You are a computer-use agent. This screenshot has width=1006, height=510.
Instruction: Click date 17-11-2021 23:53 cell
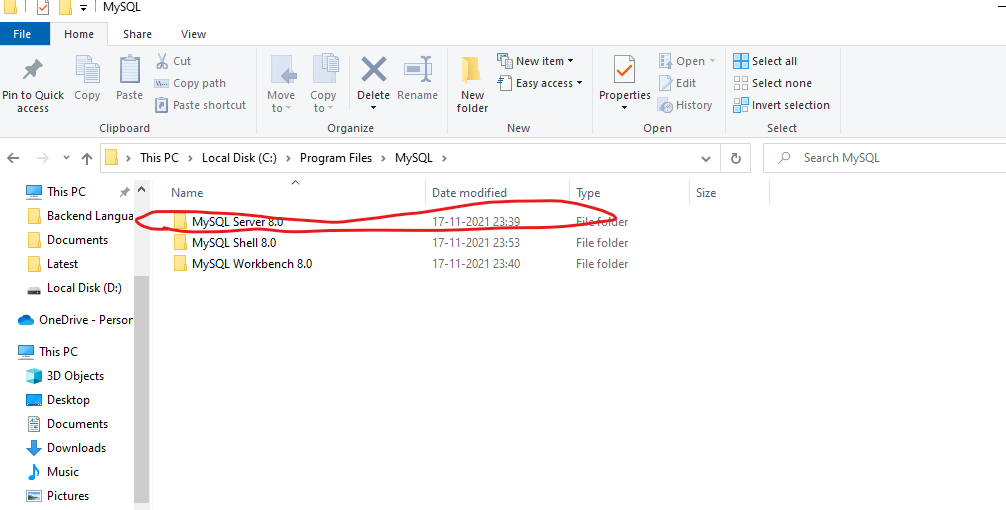point(475,243)
